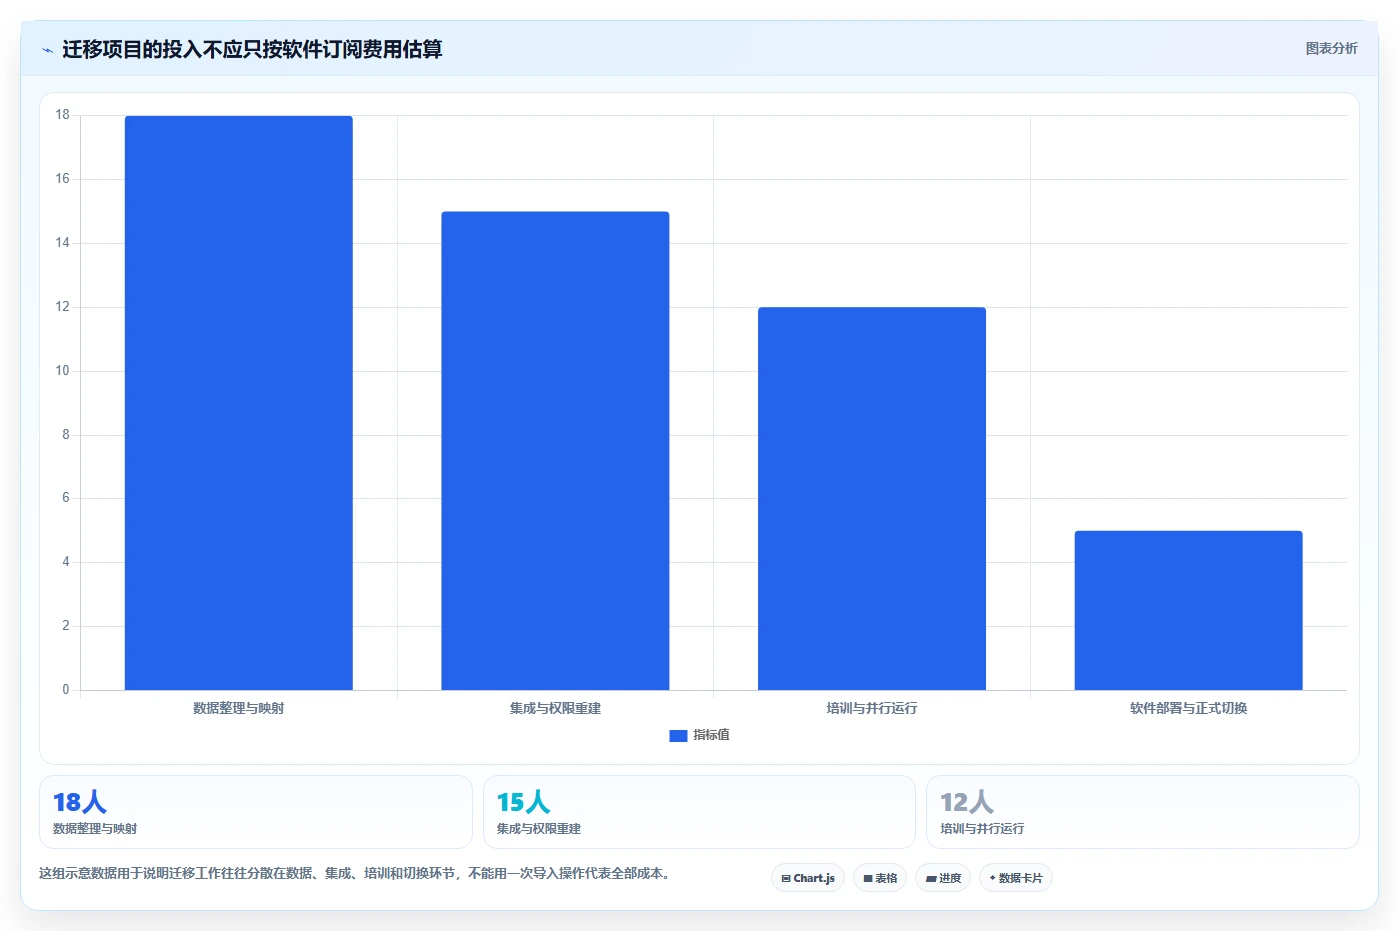Select the 软件部署与正式切换 bar
Image resolution: width=1399 pixels, height=931 pixels.
(x=1188, y=610)
